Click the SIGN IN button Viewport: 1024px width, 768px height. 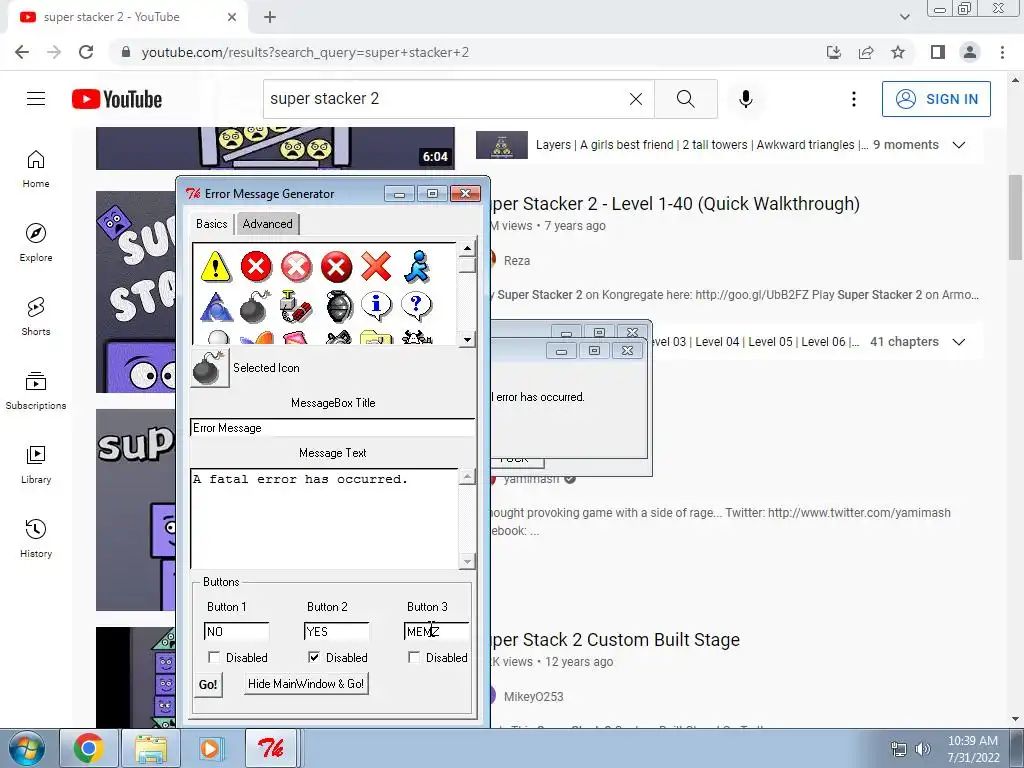pos(936,99)
